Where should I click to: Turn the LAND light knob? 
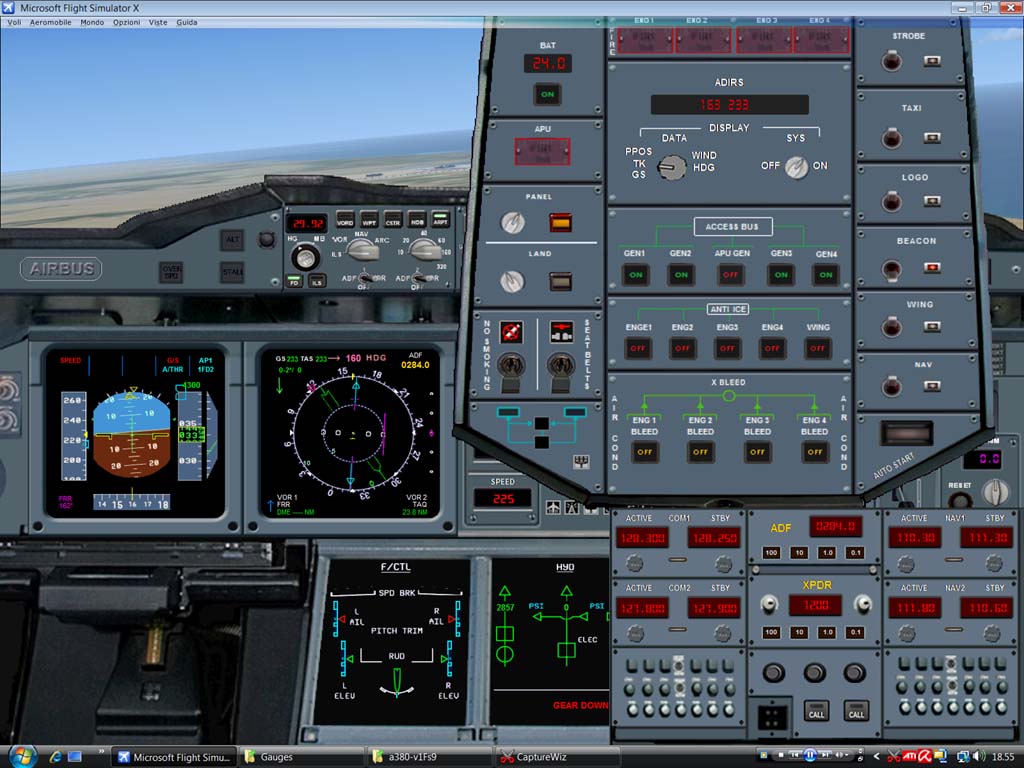pyautogui.click(x=513, y=282)
